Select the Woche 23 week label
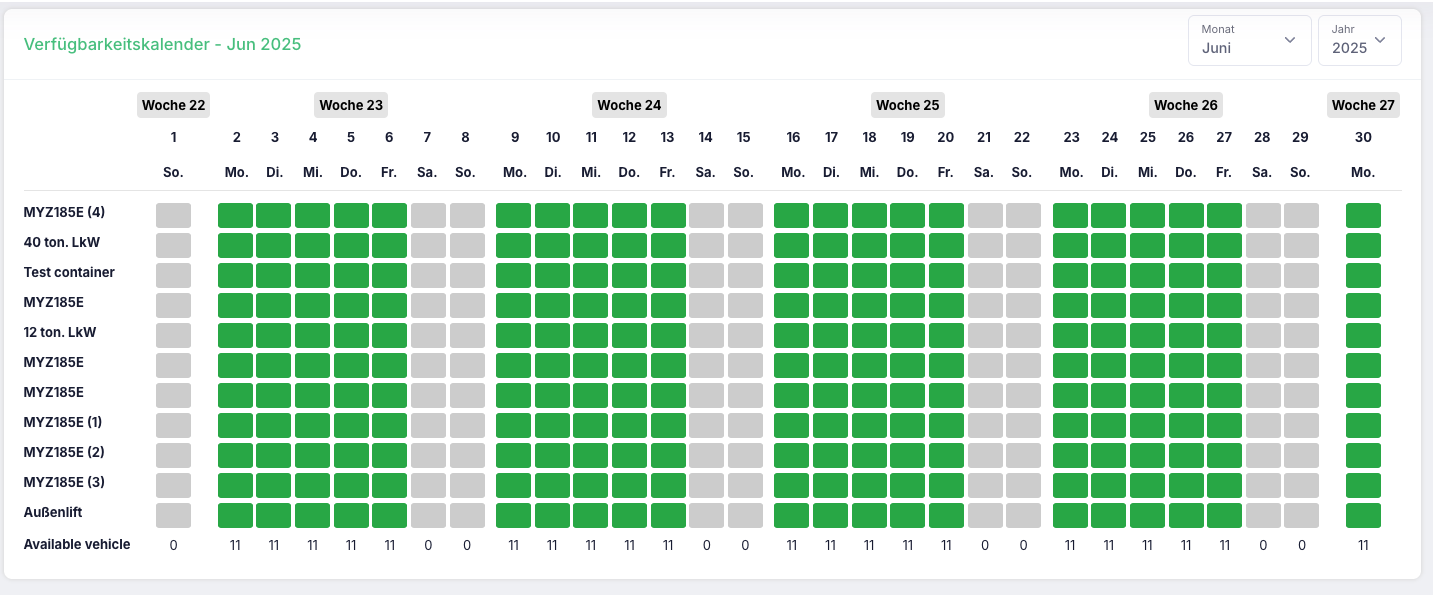1433x595 pixels. (x=351, y=105)
